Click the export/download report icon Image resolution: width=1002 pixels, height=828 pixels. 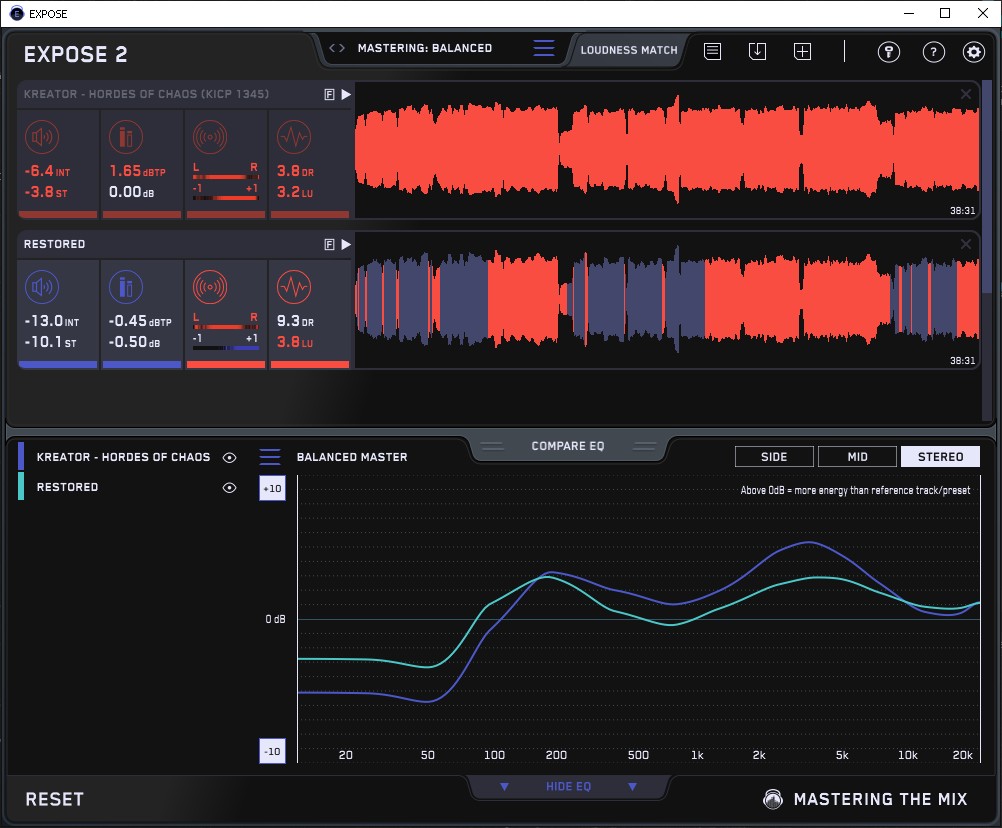click(x=757, y=52)
